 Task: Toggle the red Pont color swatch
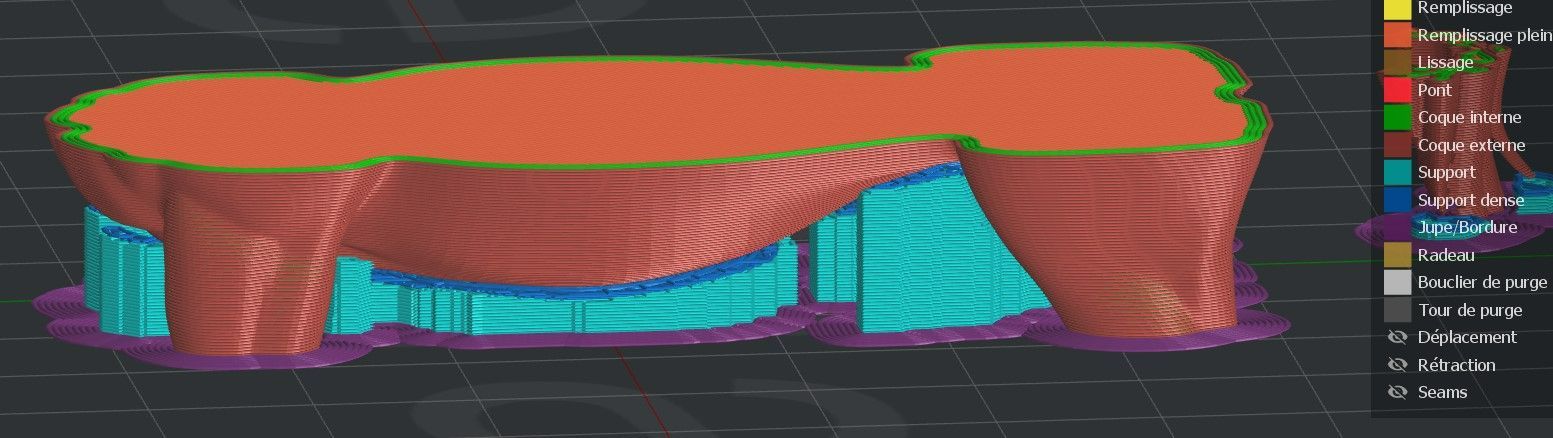(x=1397, y=90)
